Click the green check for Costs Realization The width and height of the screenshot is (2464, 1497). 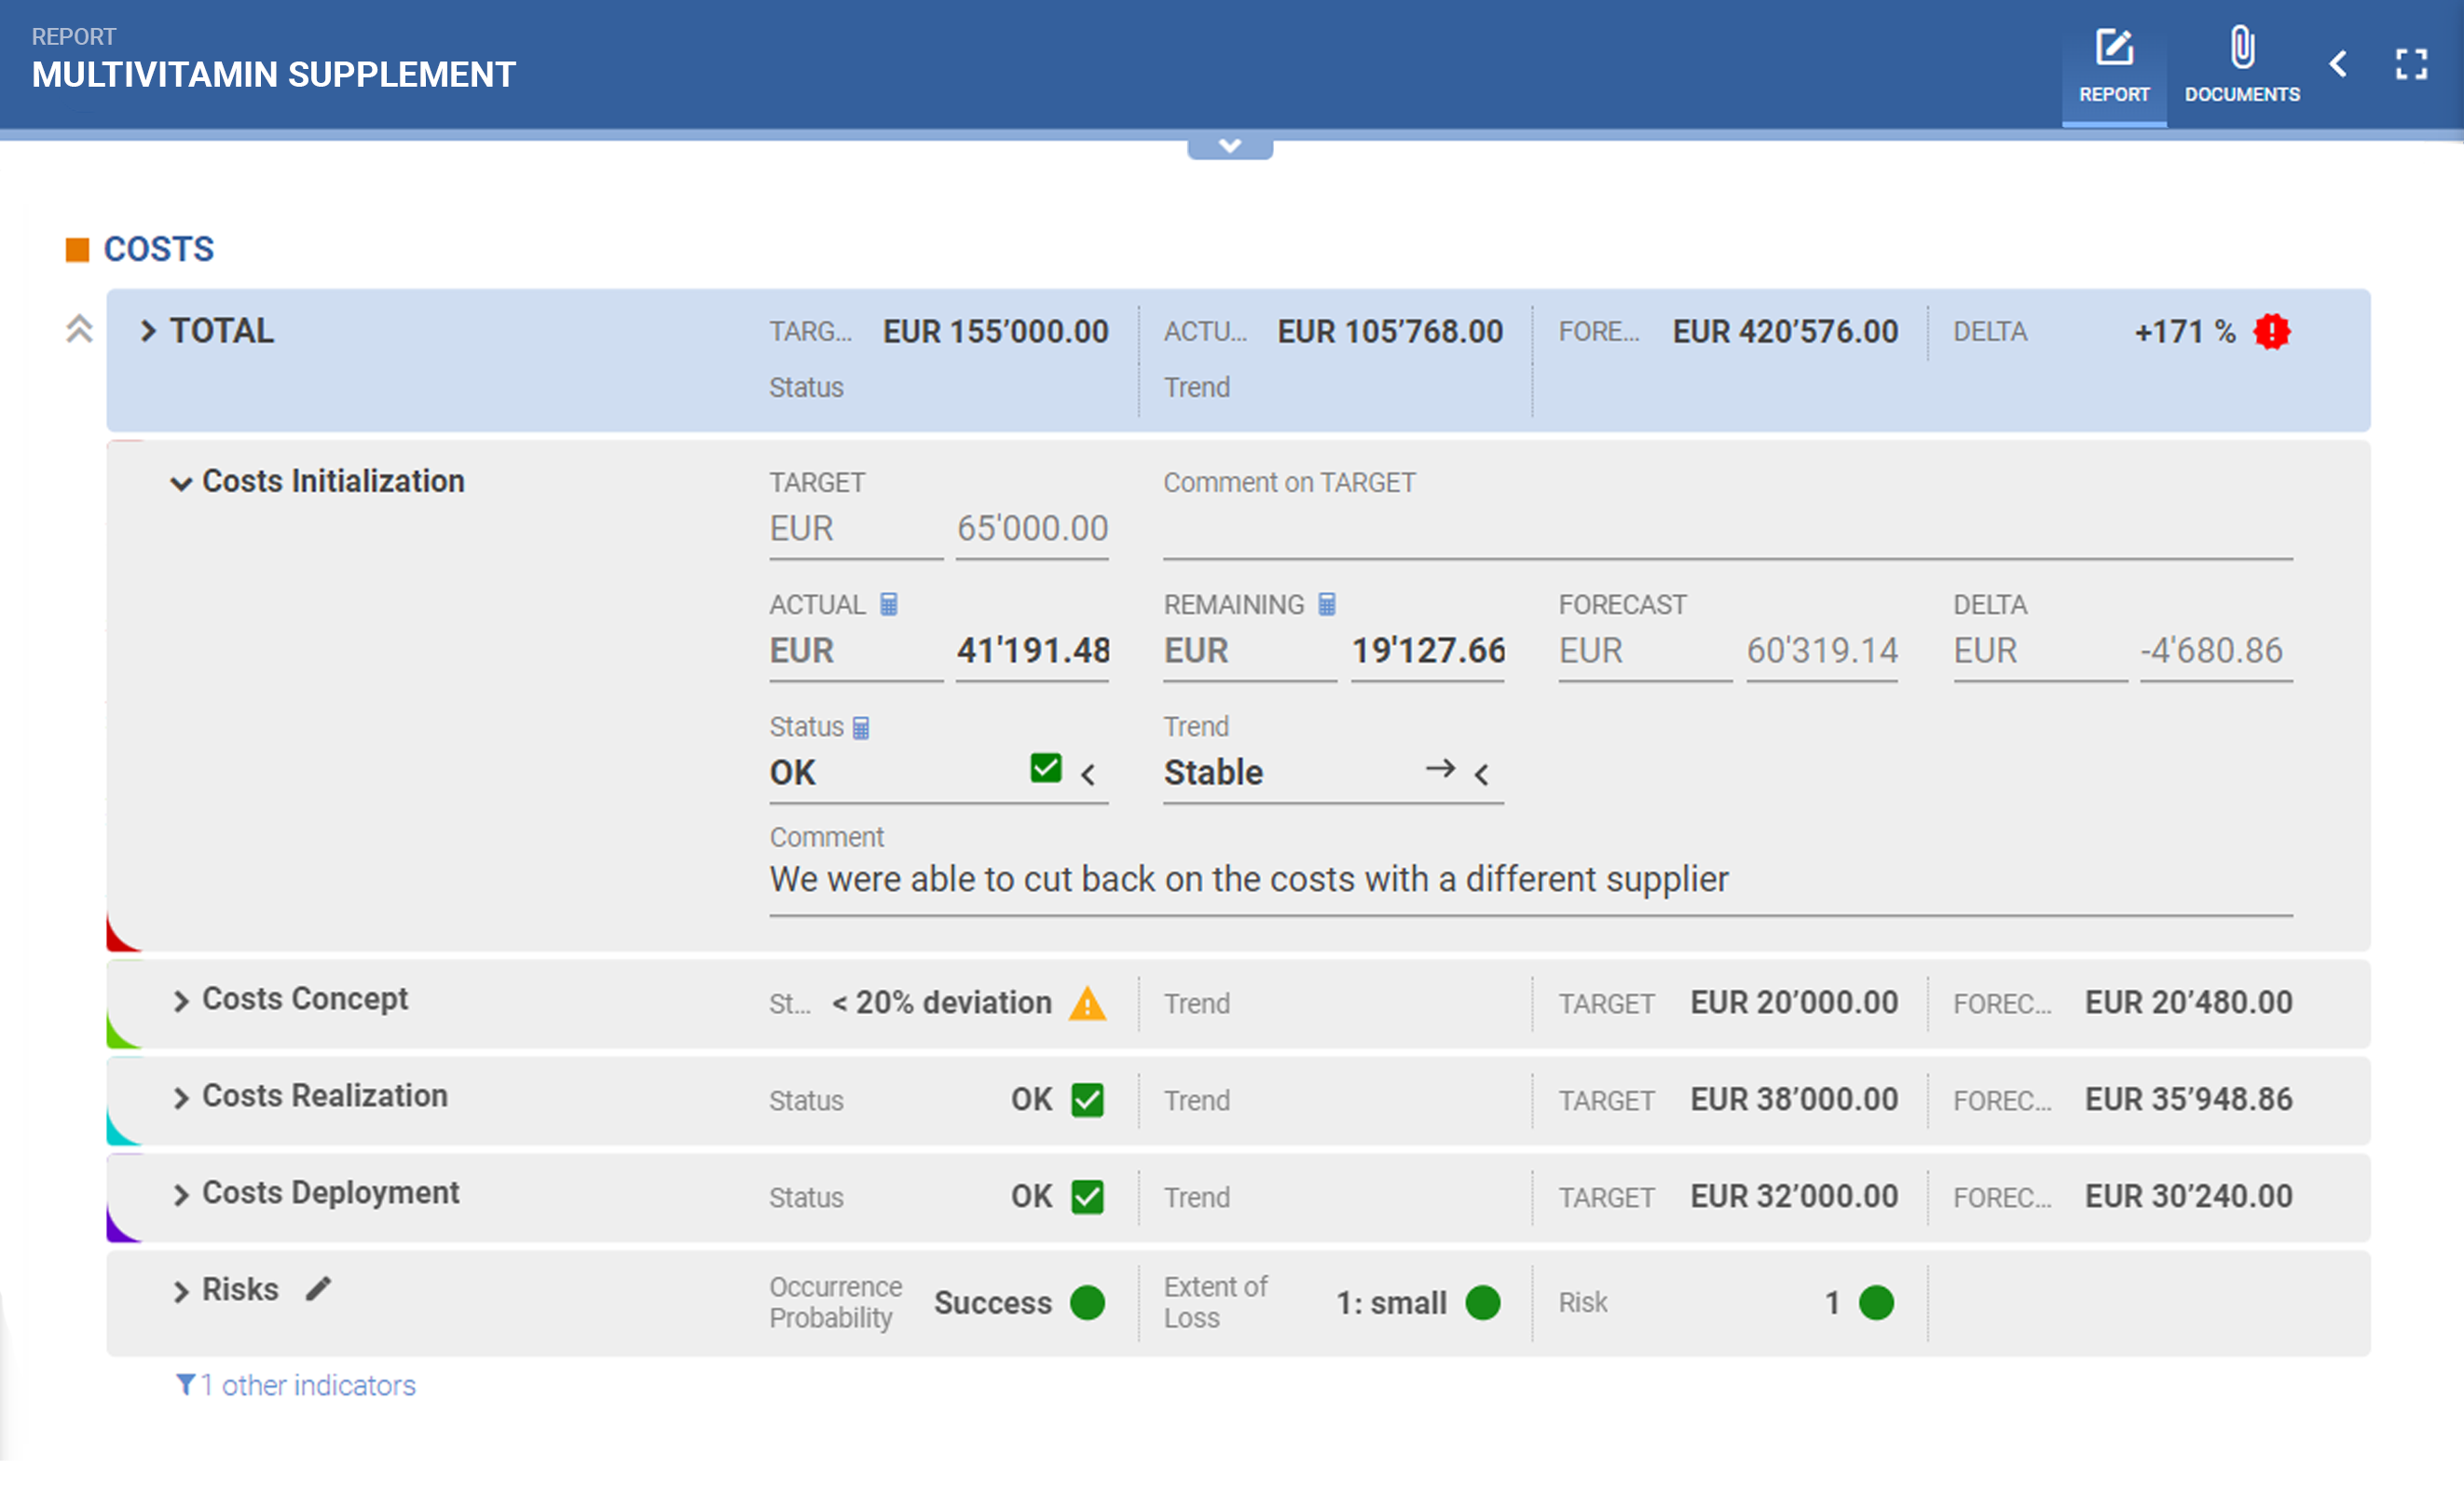tap(1087, 1100)
